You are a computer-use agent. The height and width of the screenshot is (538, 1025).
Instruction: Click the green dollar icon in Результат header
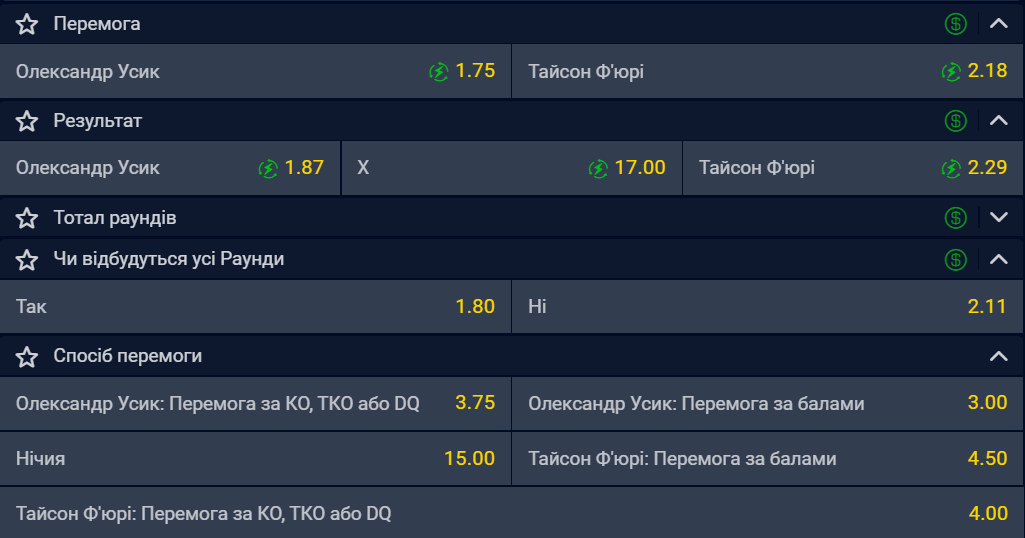(x=956, y=121)
